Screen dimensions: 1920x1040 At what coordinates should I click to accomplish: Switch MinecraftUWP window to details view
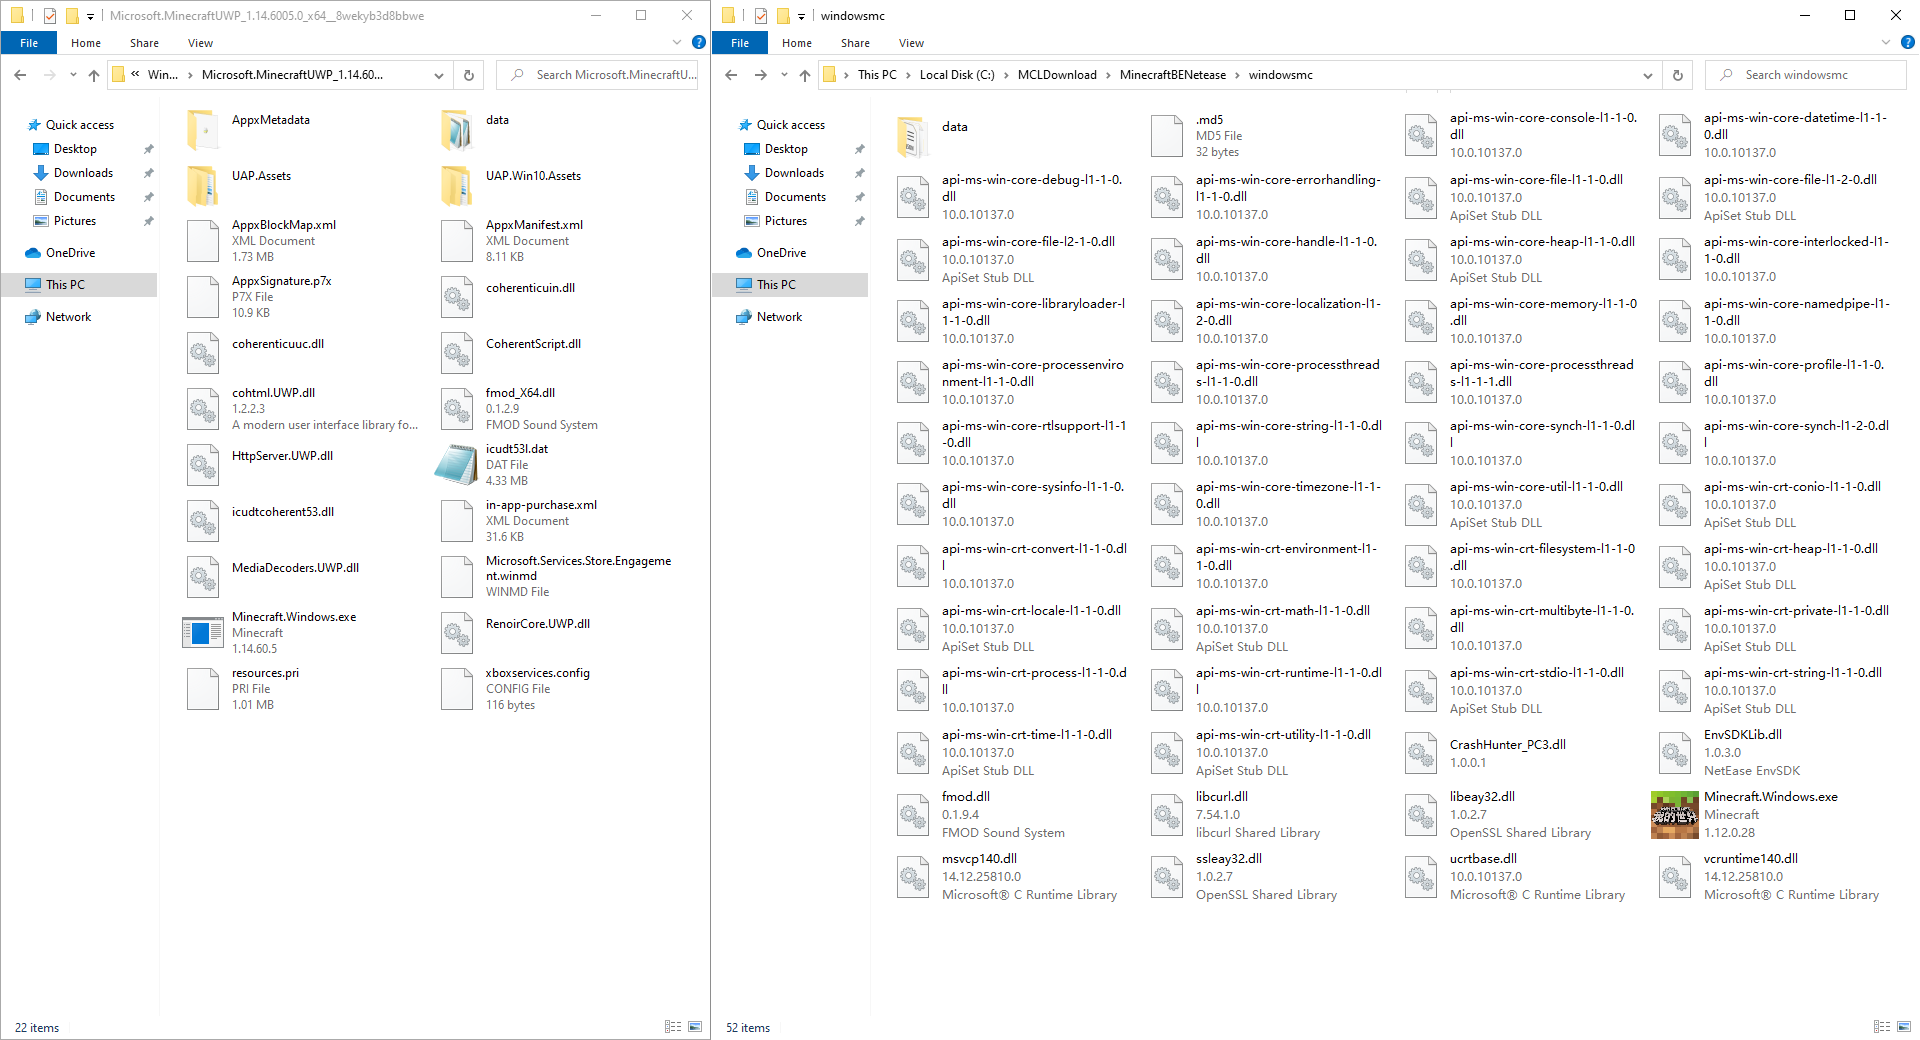673,1027
